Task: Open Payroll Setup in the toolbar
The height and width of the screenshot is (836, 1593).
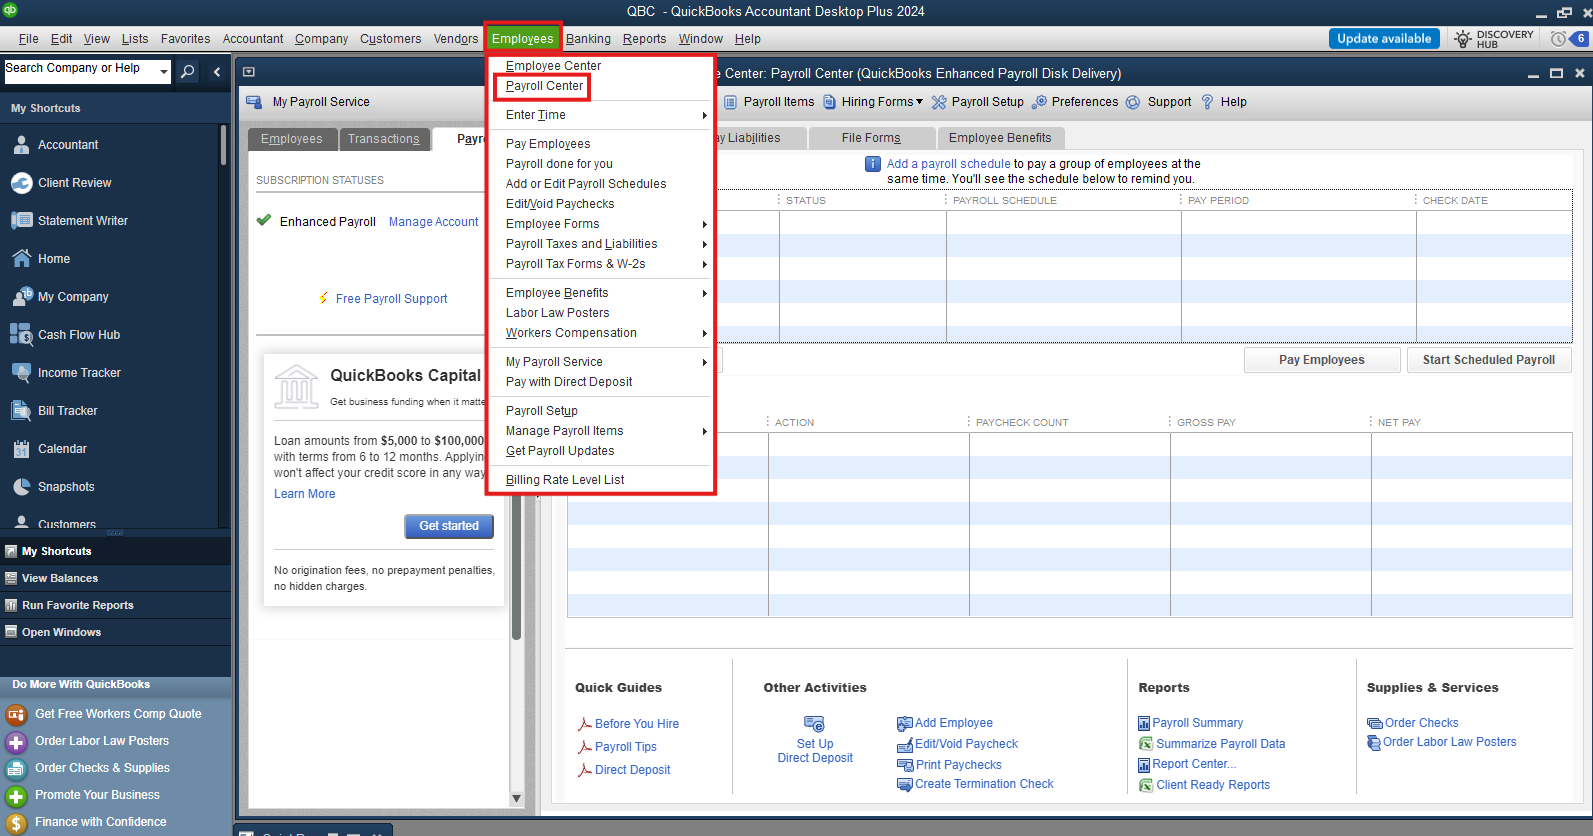Action: pyautogui.click(x=977, y=102)
